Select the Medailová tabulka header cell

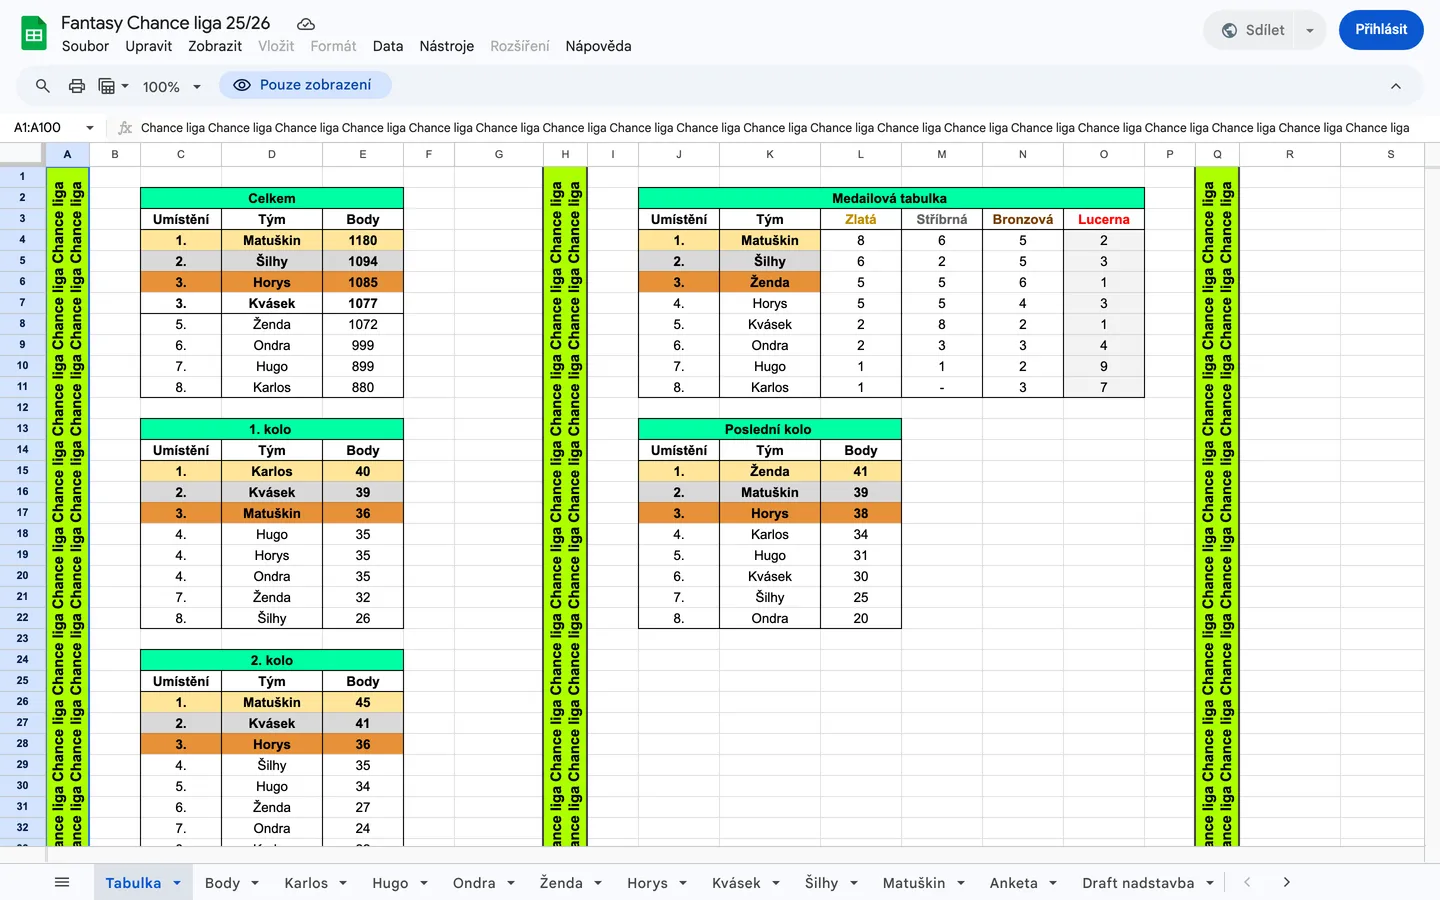point(891,198)
